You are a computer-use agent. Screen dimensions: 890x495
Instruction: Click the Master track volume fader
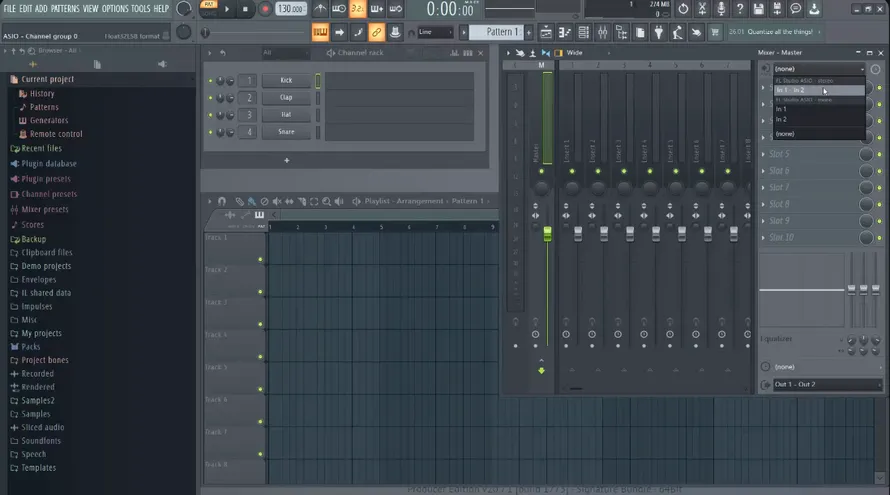(x=547, y=234)
